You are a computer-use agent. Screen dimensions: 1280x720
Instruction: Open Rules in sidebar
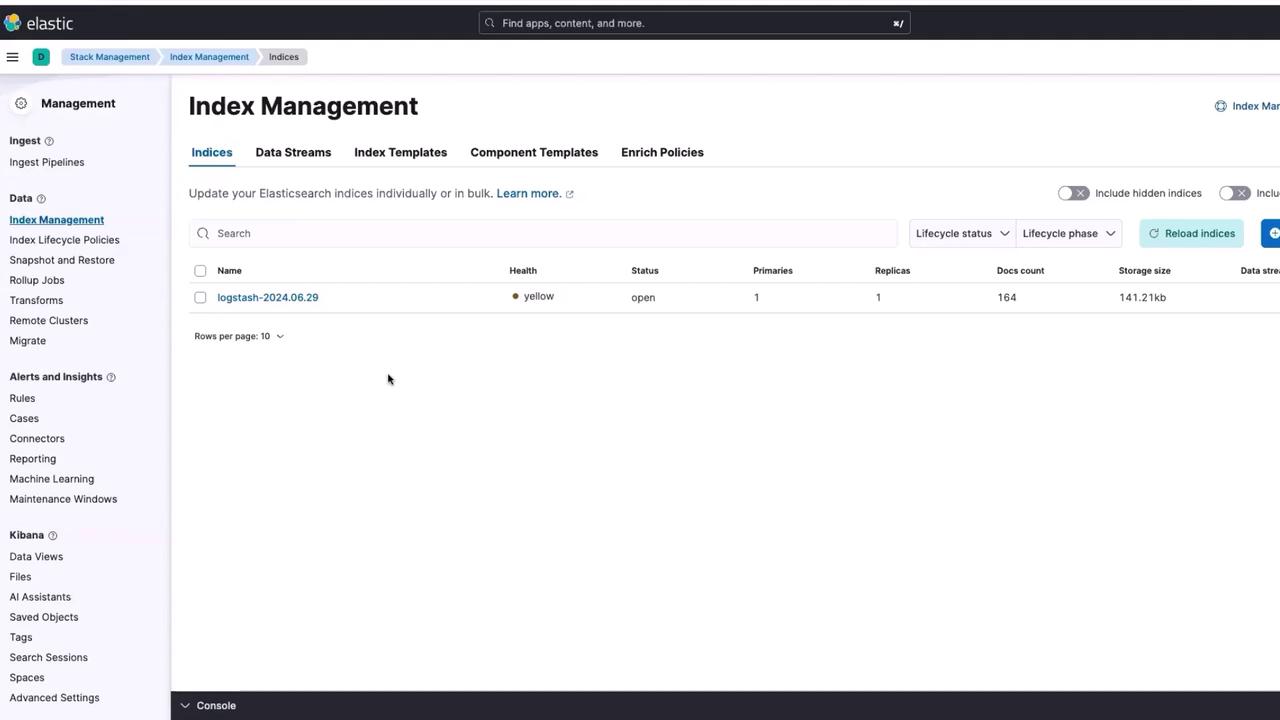tap(22, 398)
